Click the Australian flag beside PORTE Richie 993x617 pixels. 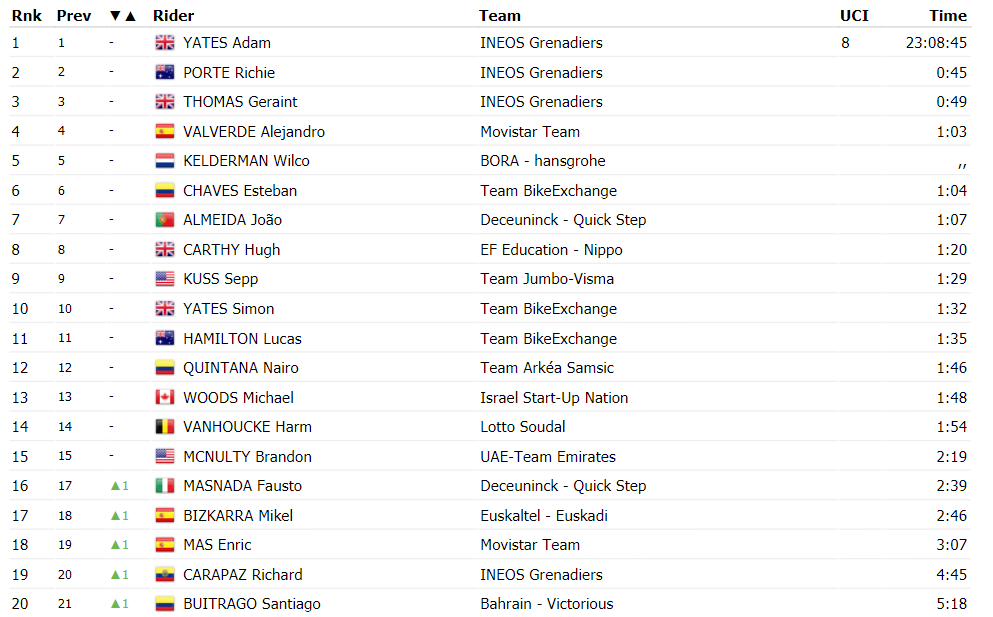[165, 72]
